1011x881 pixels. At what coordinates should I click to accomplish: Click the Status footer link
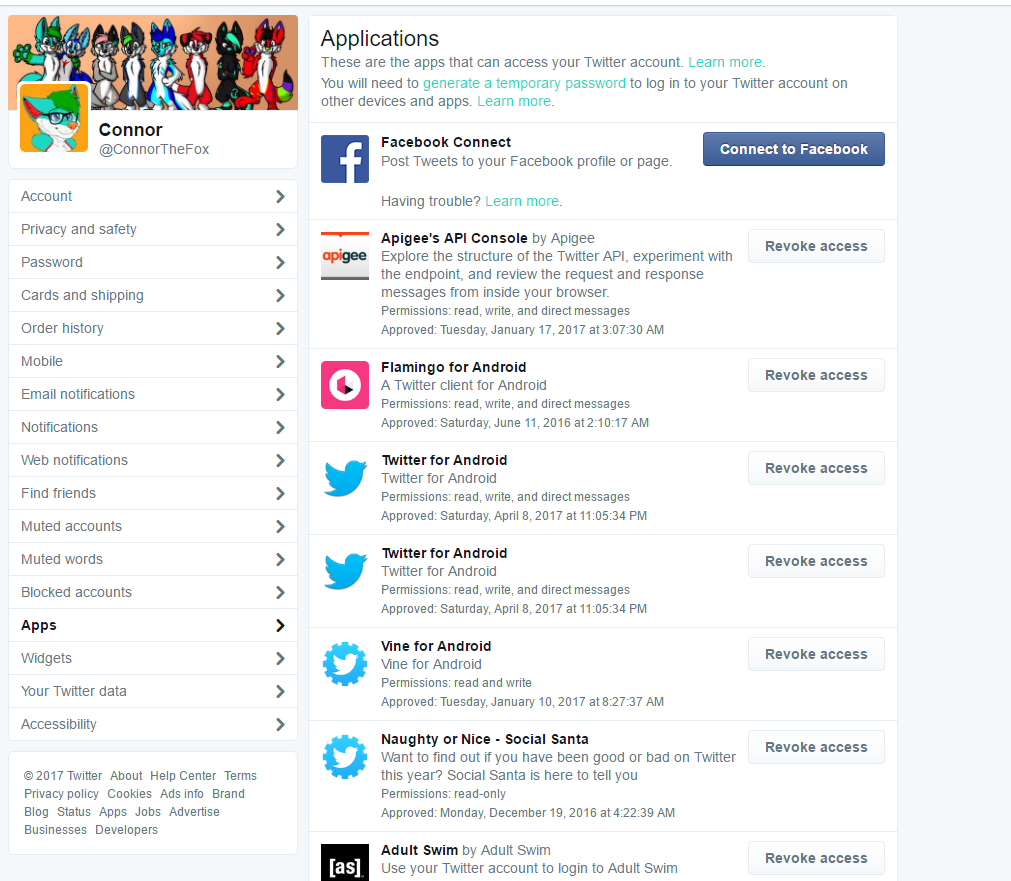[74, 811]
